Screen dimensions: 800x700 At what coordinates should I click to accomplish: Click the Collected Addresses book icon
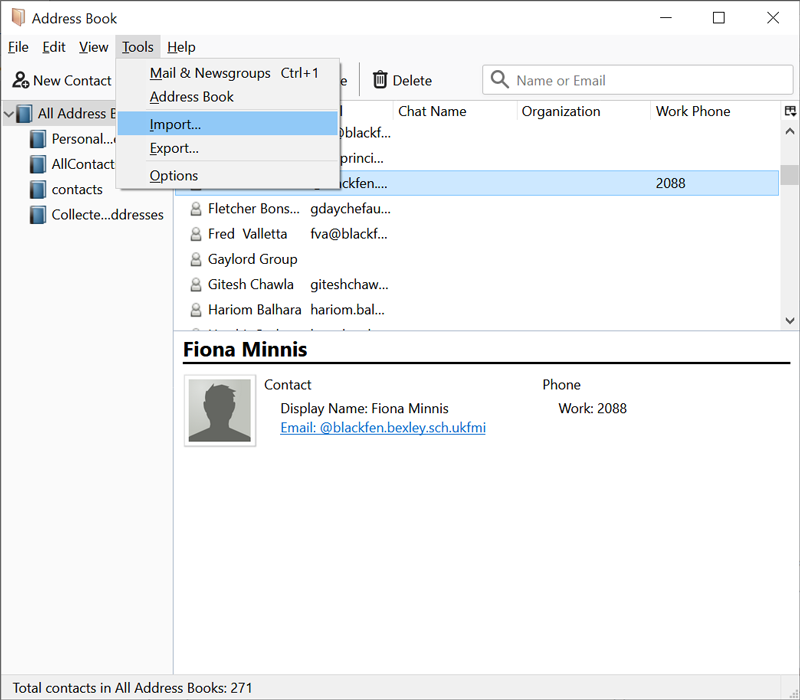click(x=38, y=214)
